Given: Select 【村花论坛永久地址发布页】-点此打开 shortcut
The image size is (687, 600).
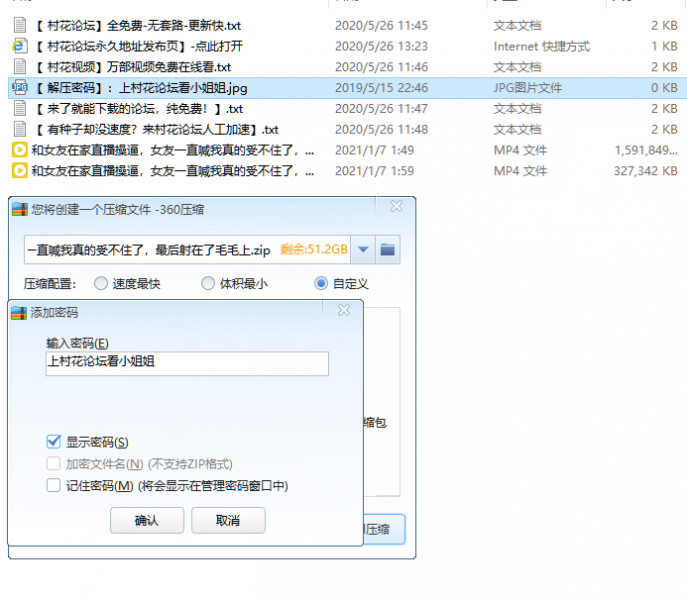Looking at the screenshot, I should (138, 46).
